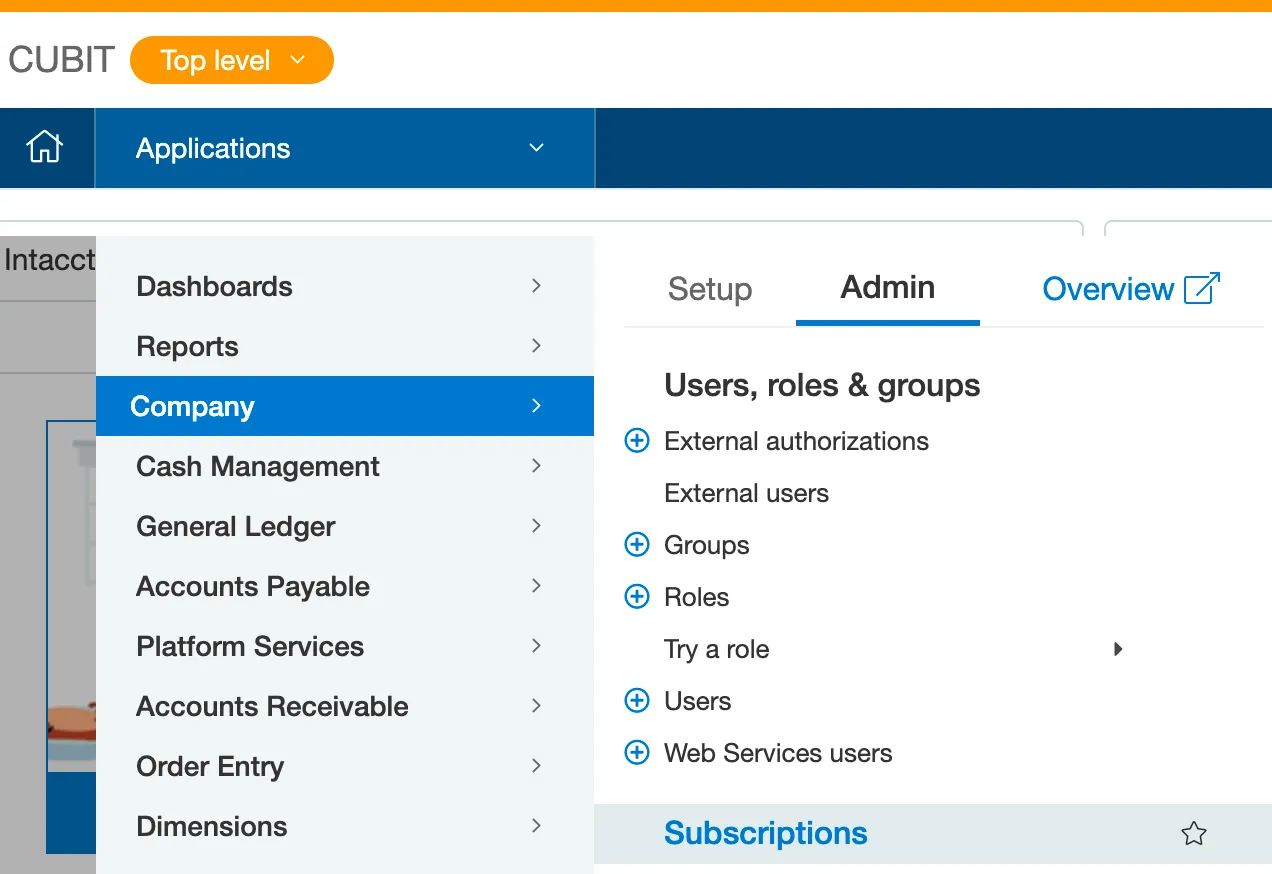Open Try a role submenu arrow

click(1118, 649)
